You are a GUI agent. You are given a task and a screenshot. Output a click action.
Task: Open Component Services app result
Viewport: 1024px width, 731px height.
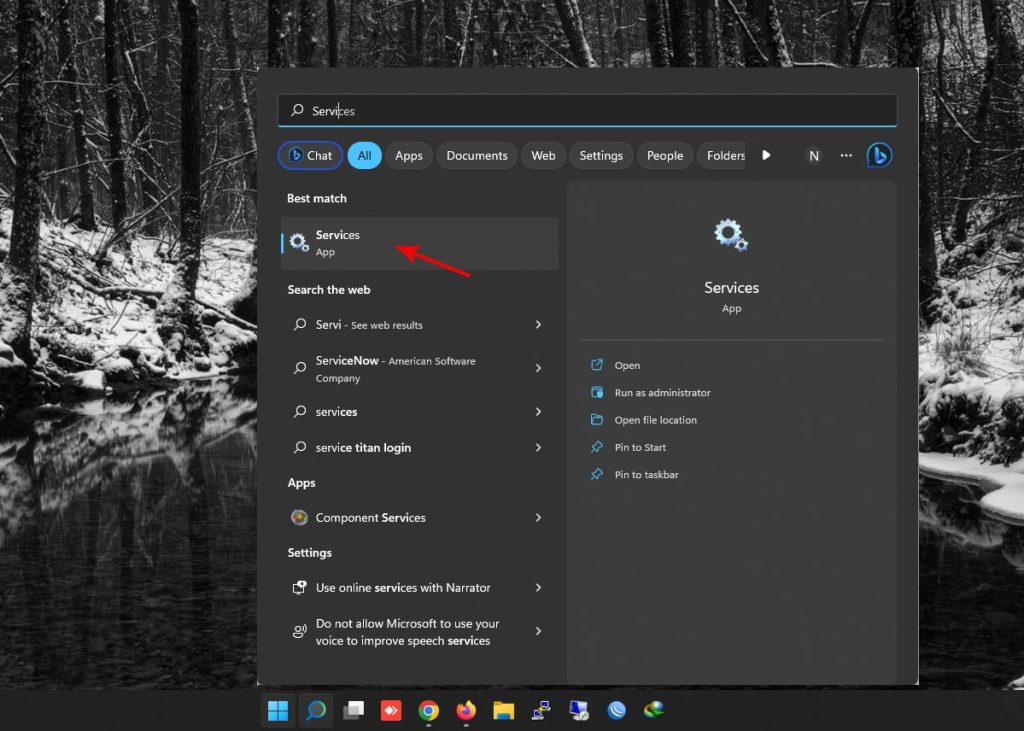click(370, 518)
